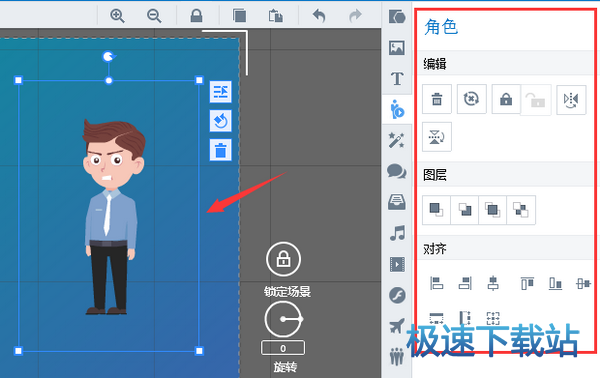Toggle 锁定场景 lock scene button

284,259
